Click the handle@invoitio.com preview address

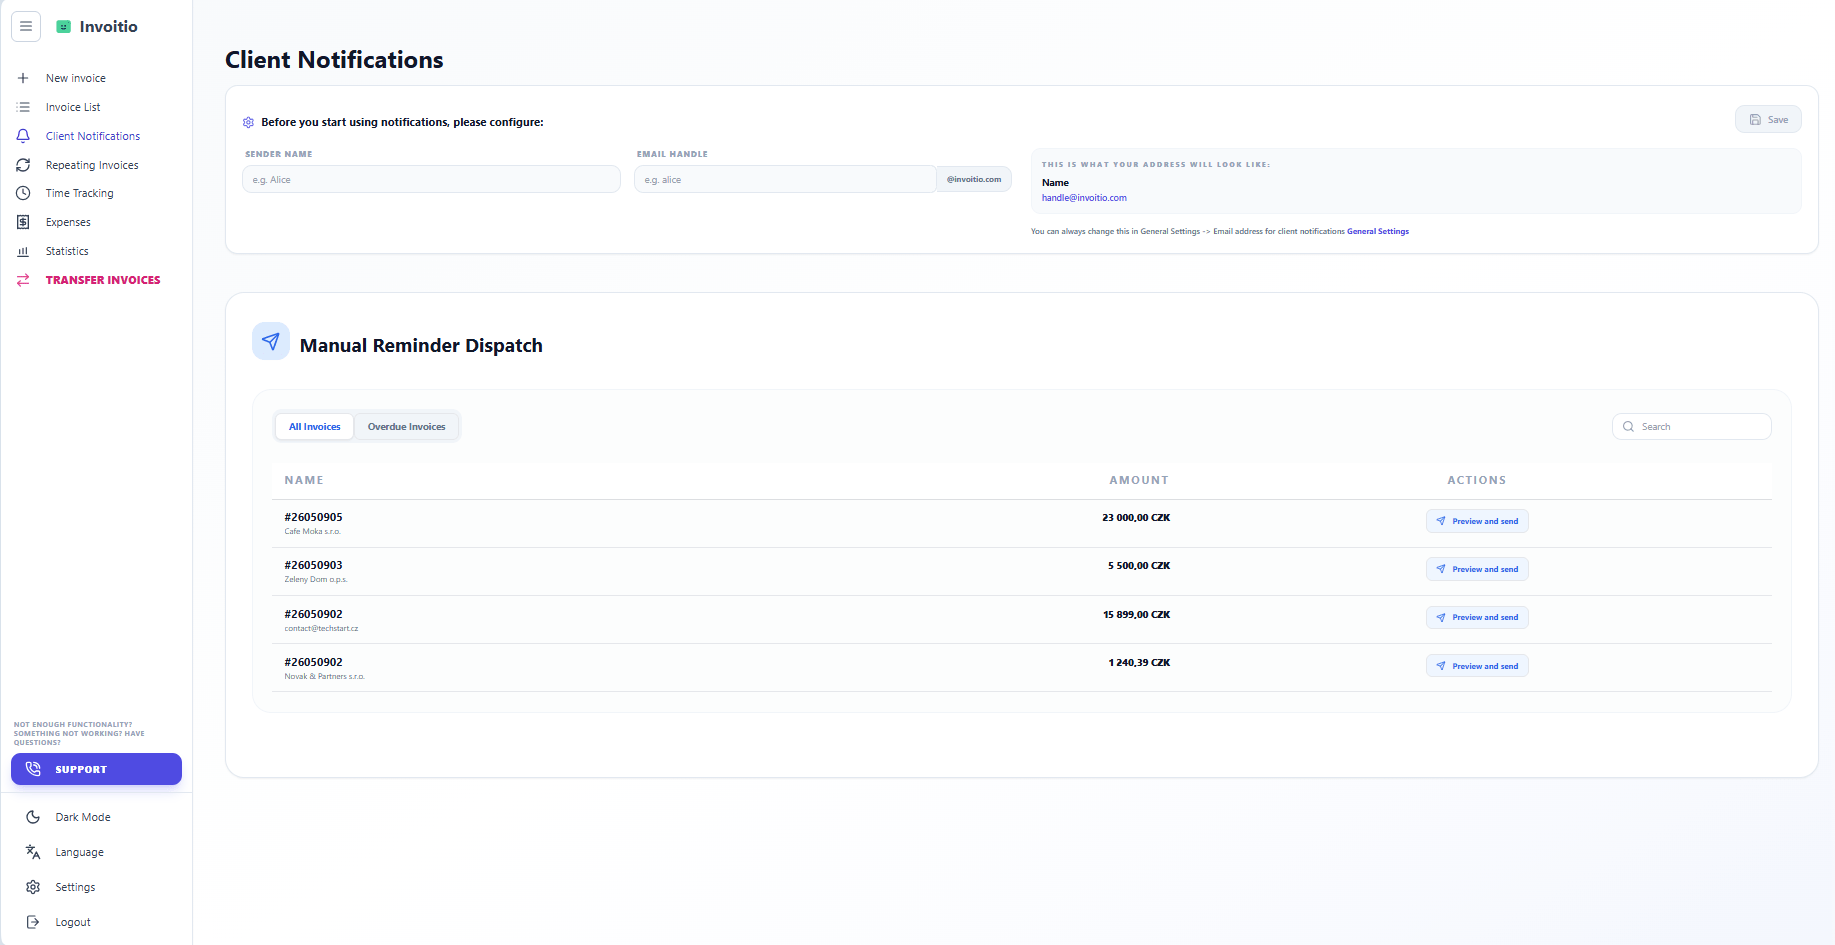click(1084, 198)
